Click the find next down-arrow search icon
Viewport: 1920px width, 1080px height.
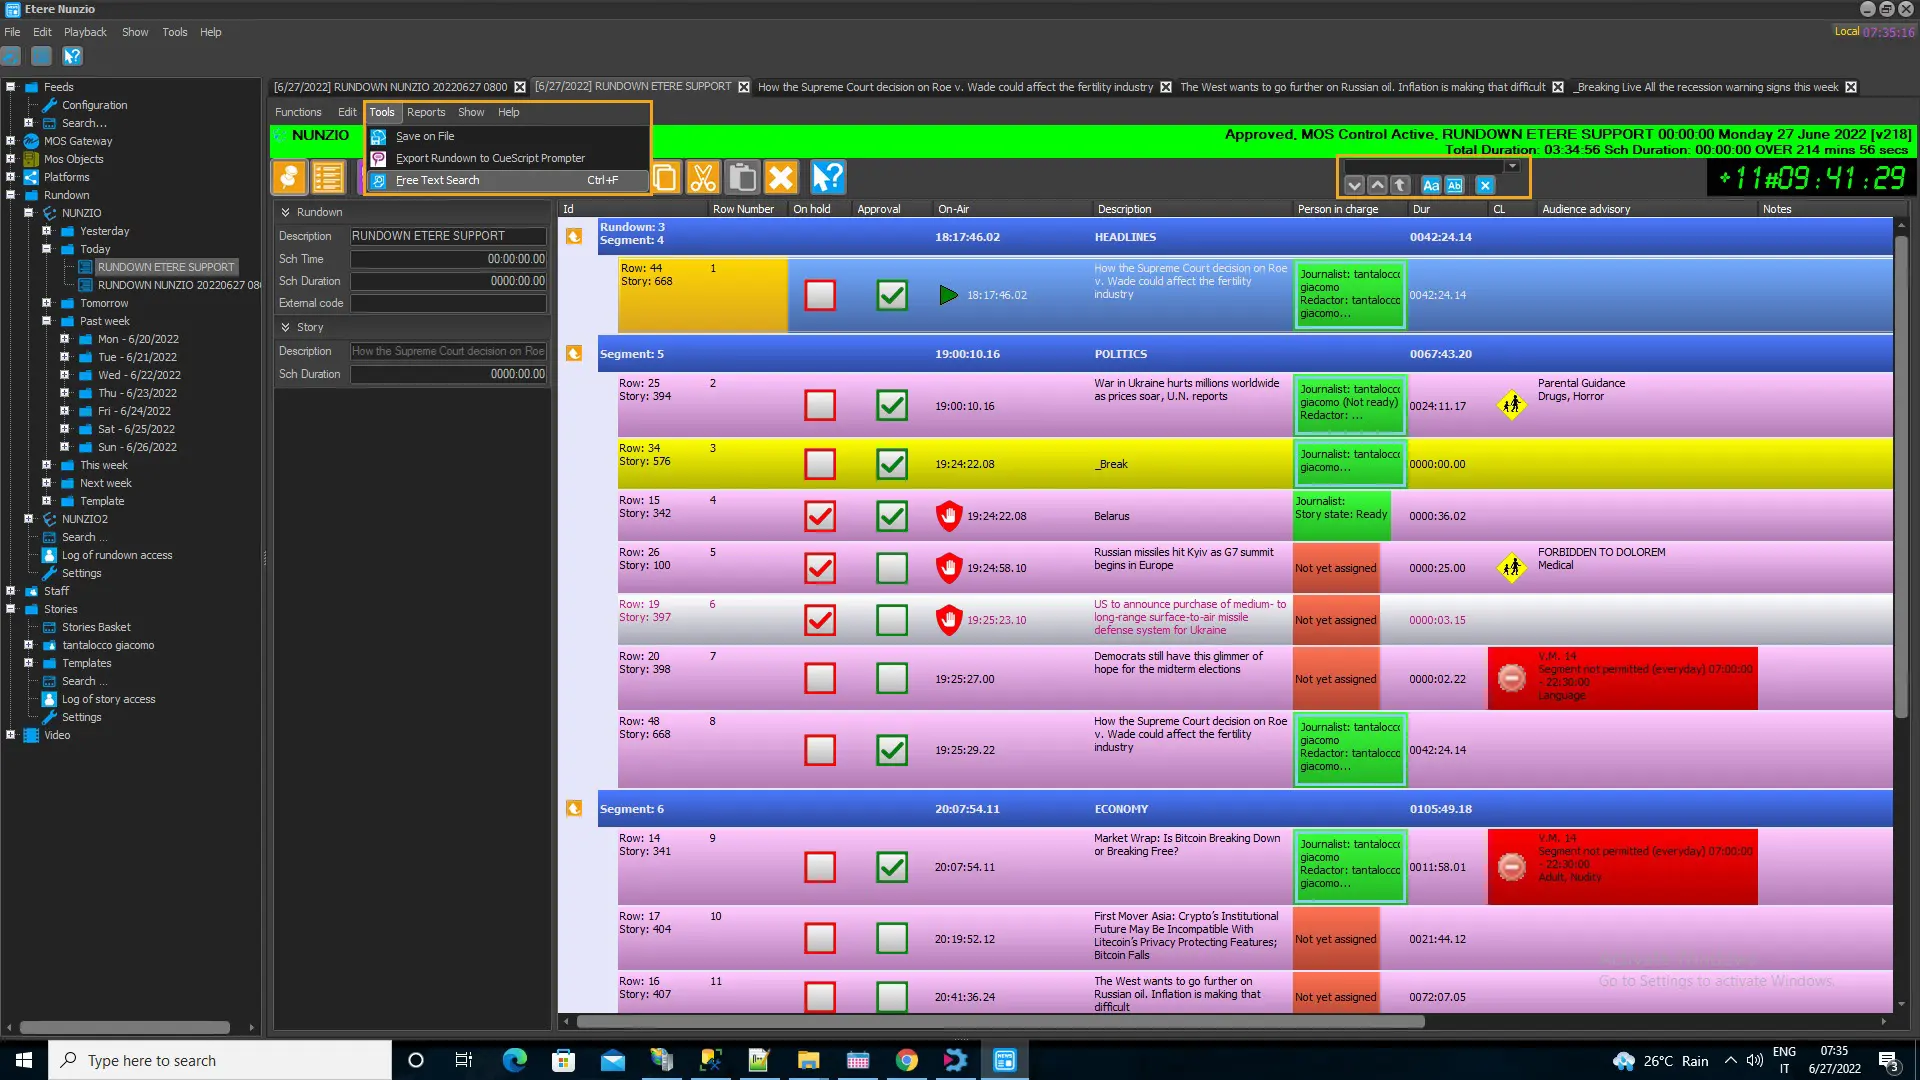coord(1354,185)
